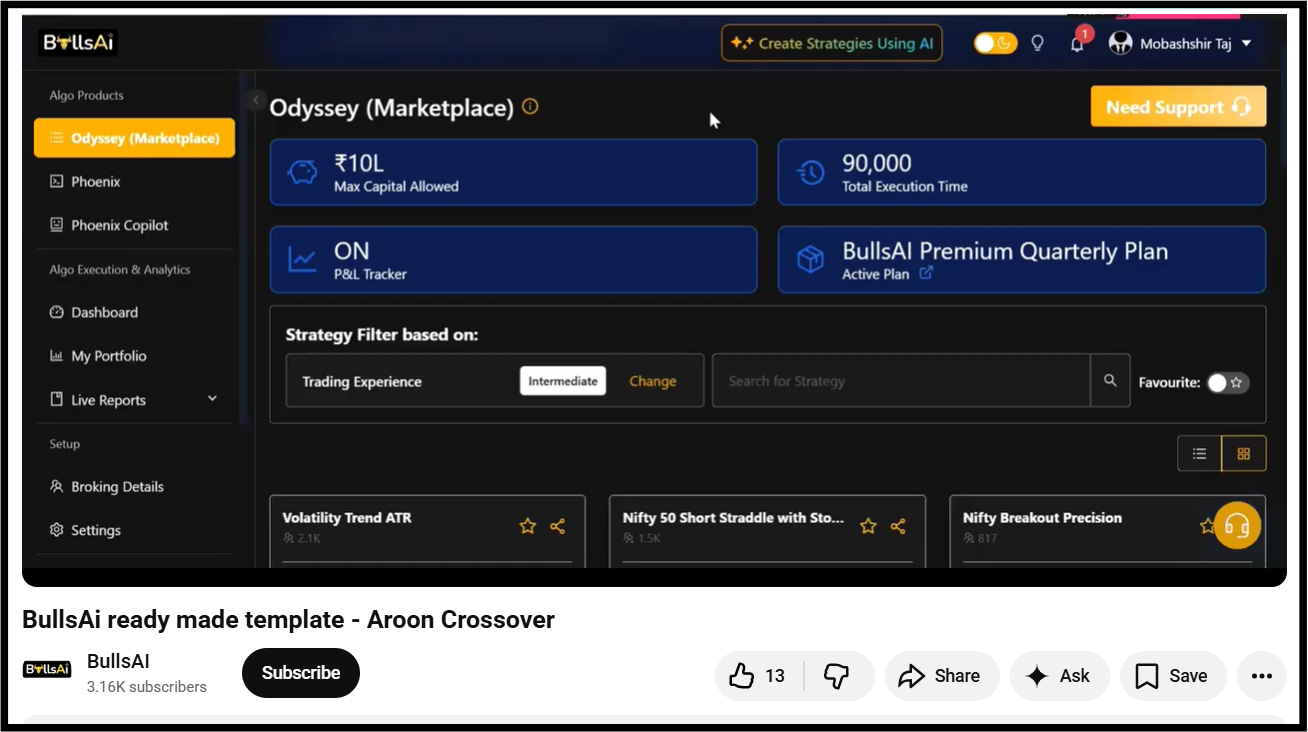Click the info icon beside Odyssey (Marketplace) heading
The image size is (1308, 732).
[x=530, y=106]
